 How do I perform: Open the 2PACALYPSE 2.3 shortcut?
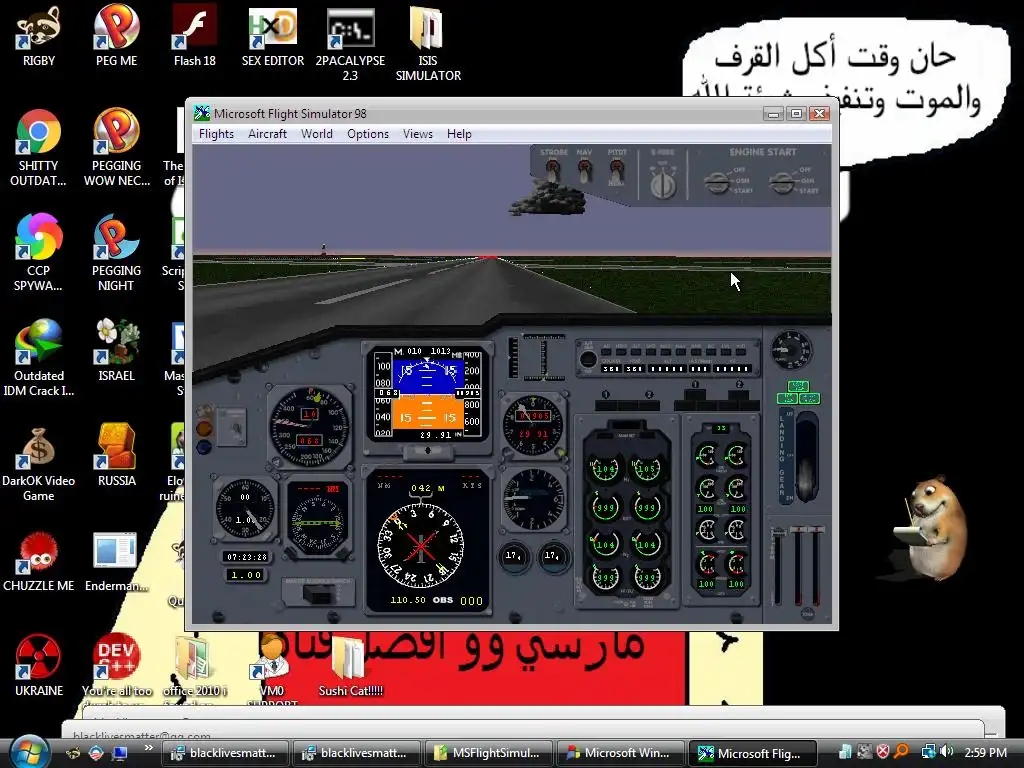point(350,44)
